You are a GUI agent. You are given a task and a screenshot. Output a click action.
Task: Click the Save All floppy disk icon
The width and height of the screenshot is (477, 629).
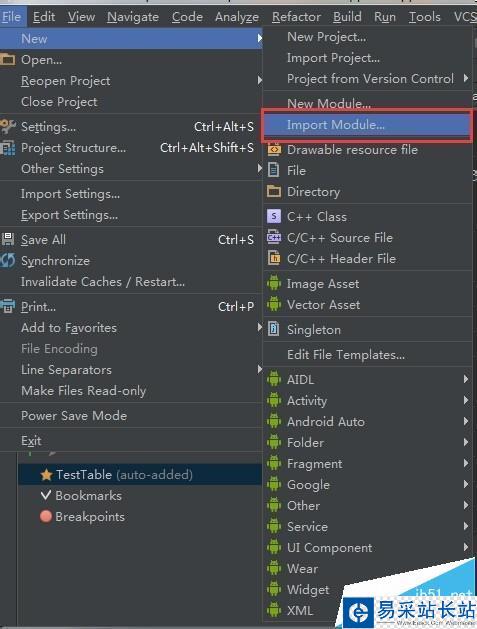pyautogui.click(x=8, y=239)
